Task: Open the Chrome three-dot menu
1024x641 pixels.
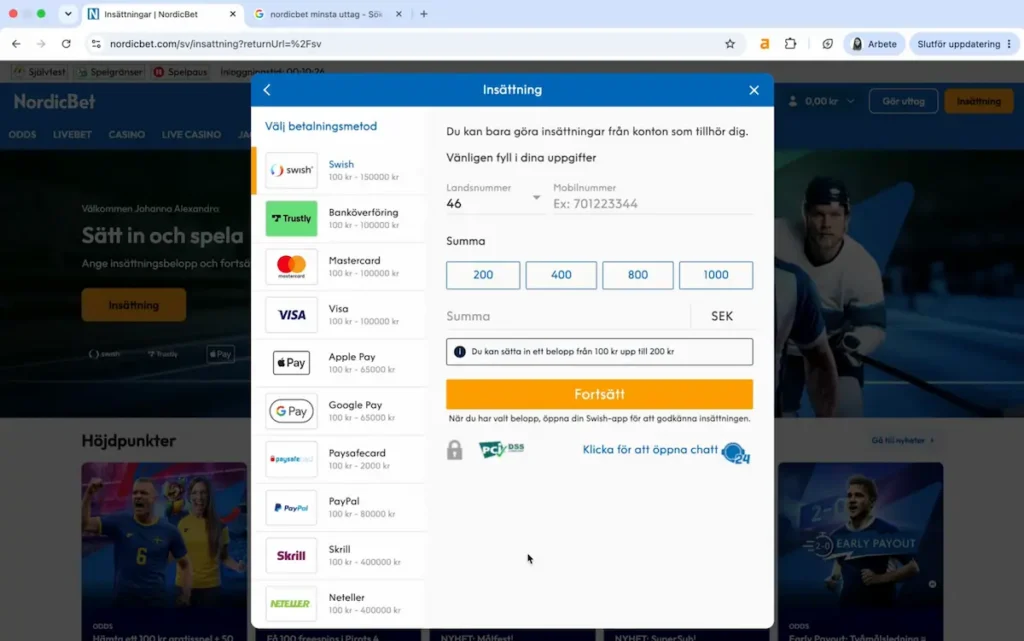Action: (x=1009, y=44)
